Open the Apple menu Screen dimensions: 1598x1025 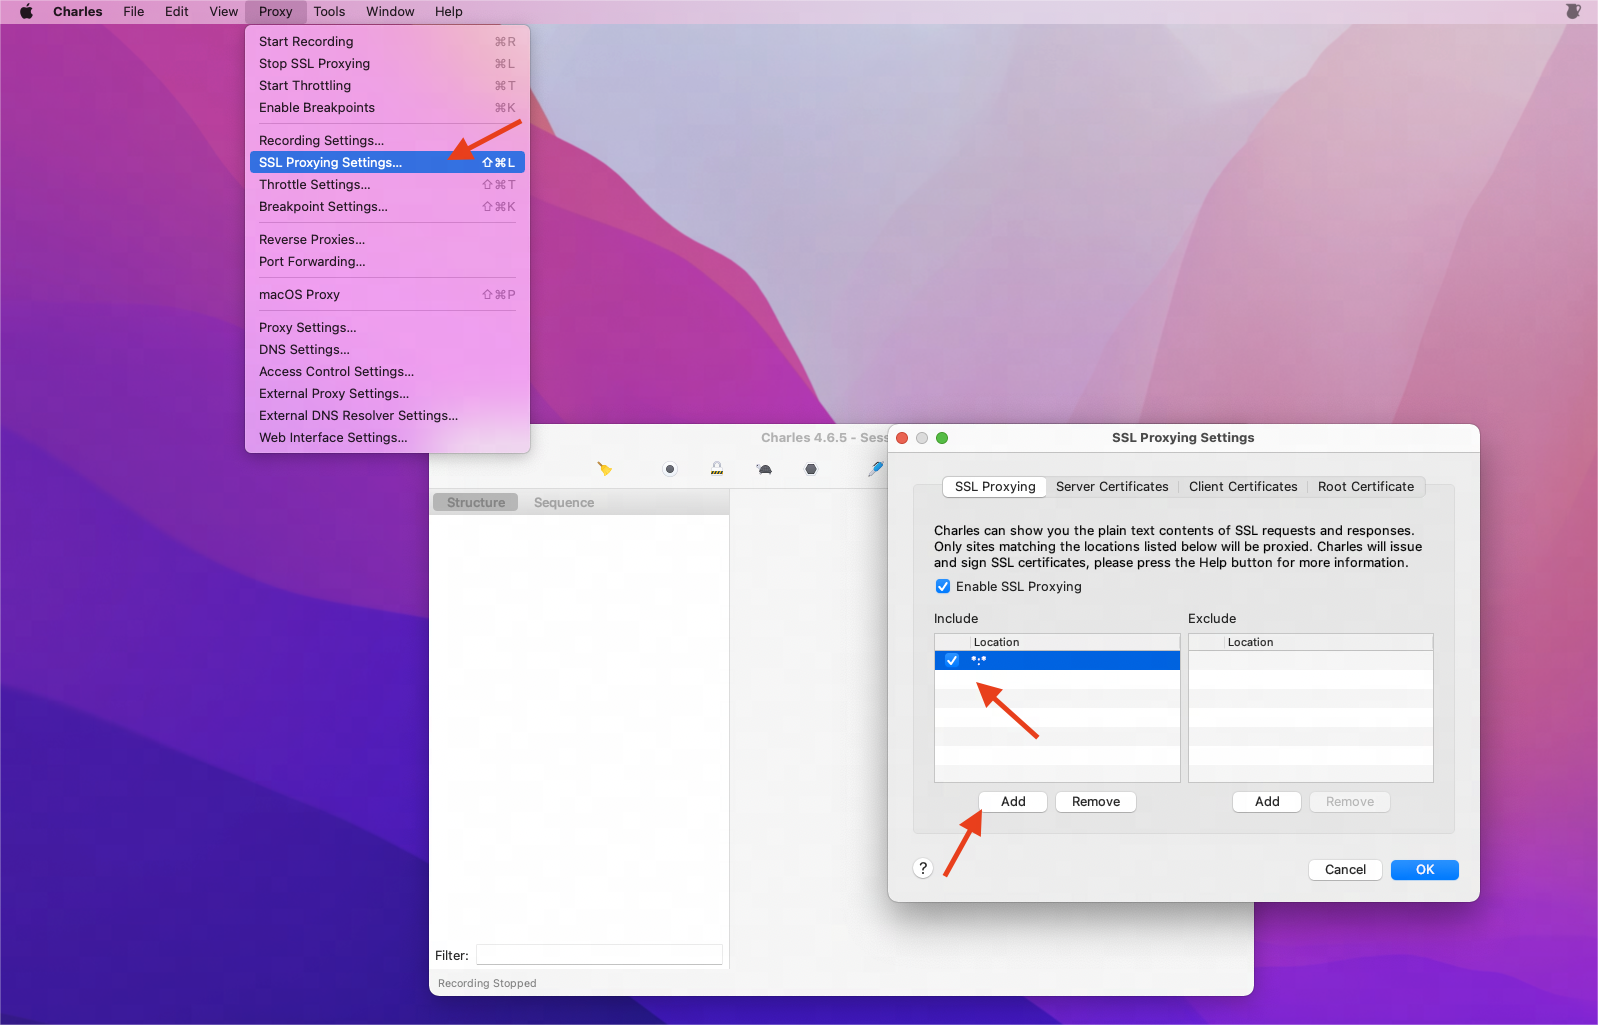pos(27,12)
